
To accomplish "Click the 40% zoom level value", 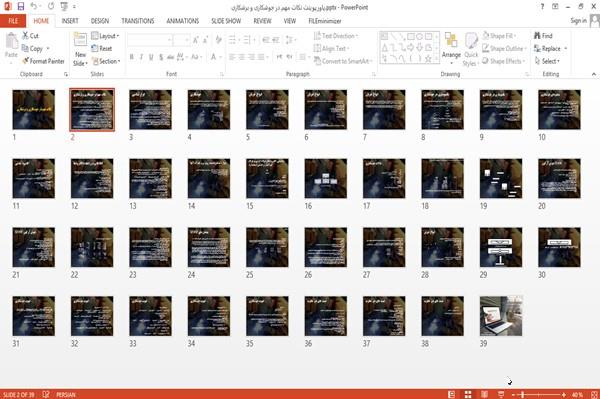I will (578, 394).
